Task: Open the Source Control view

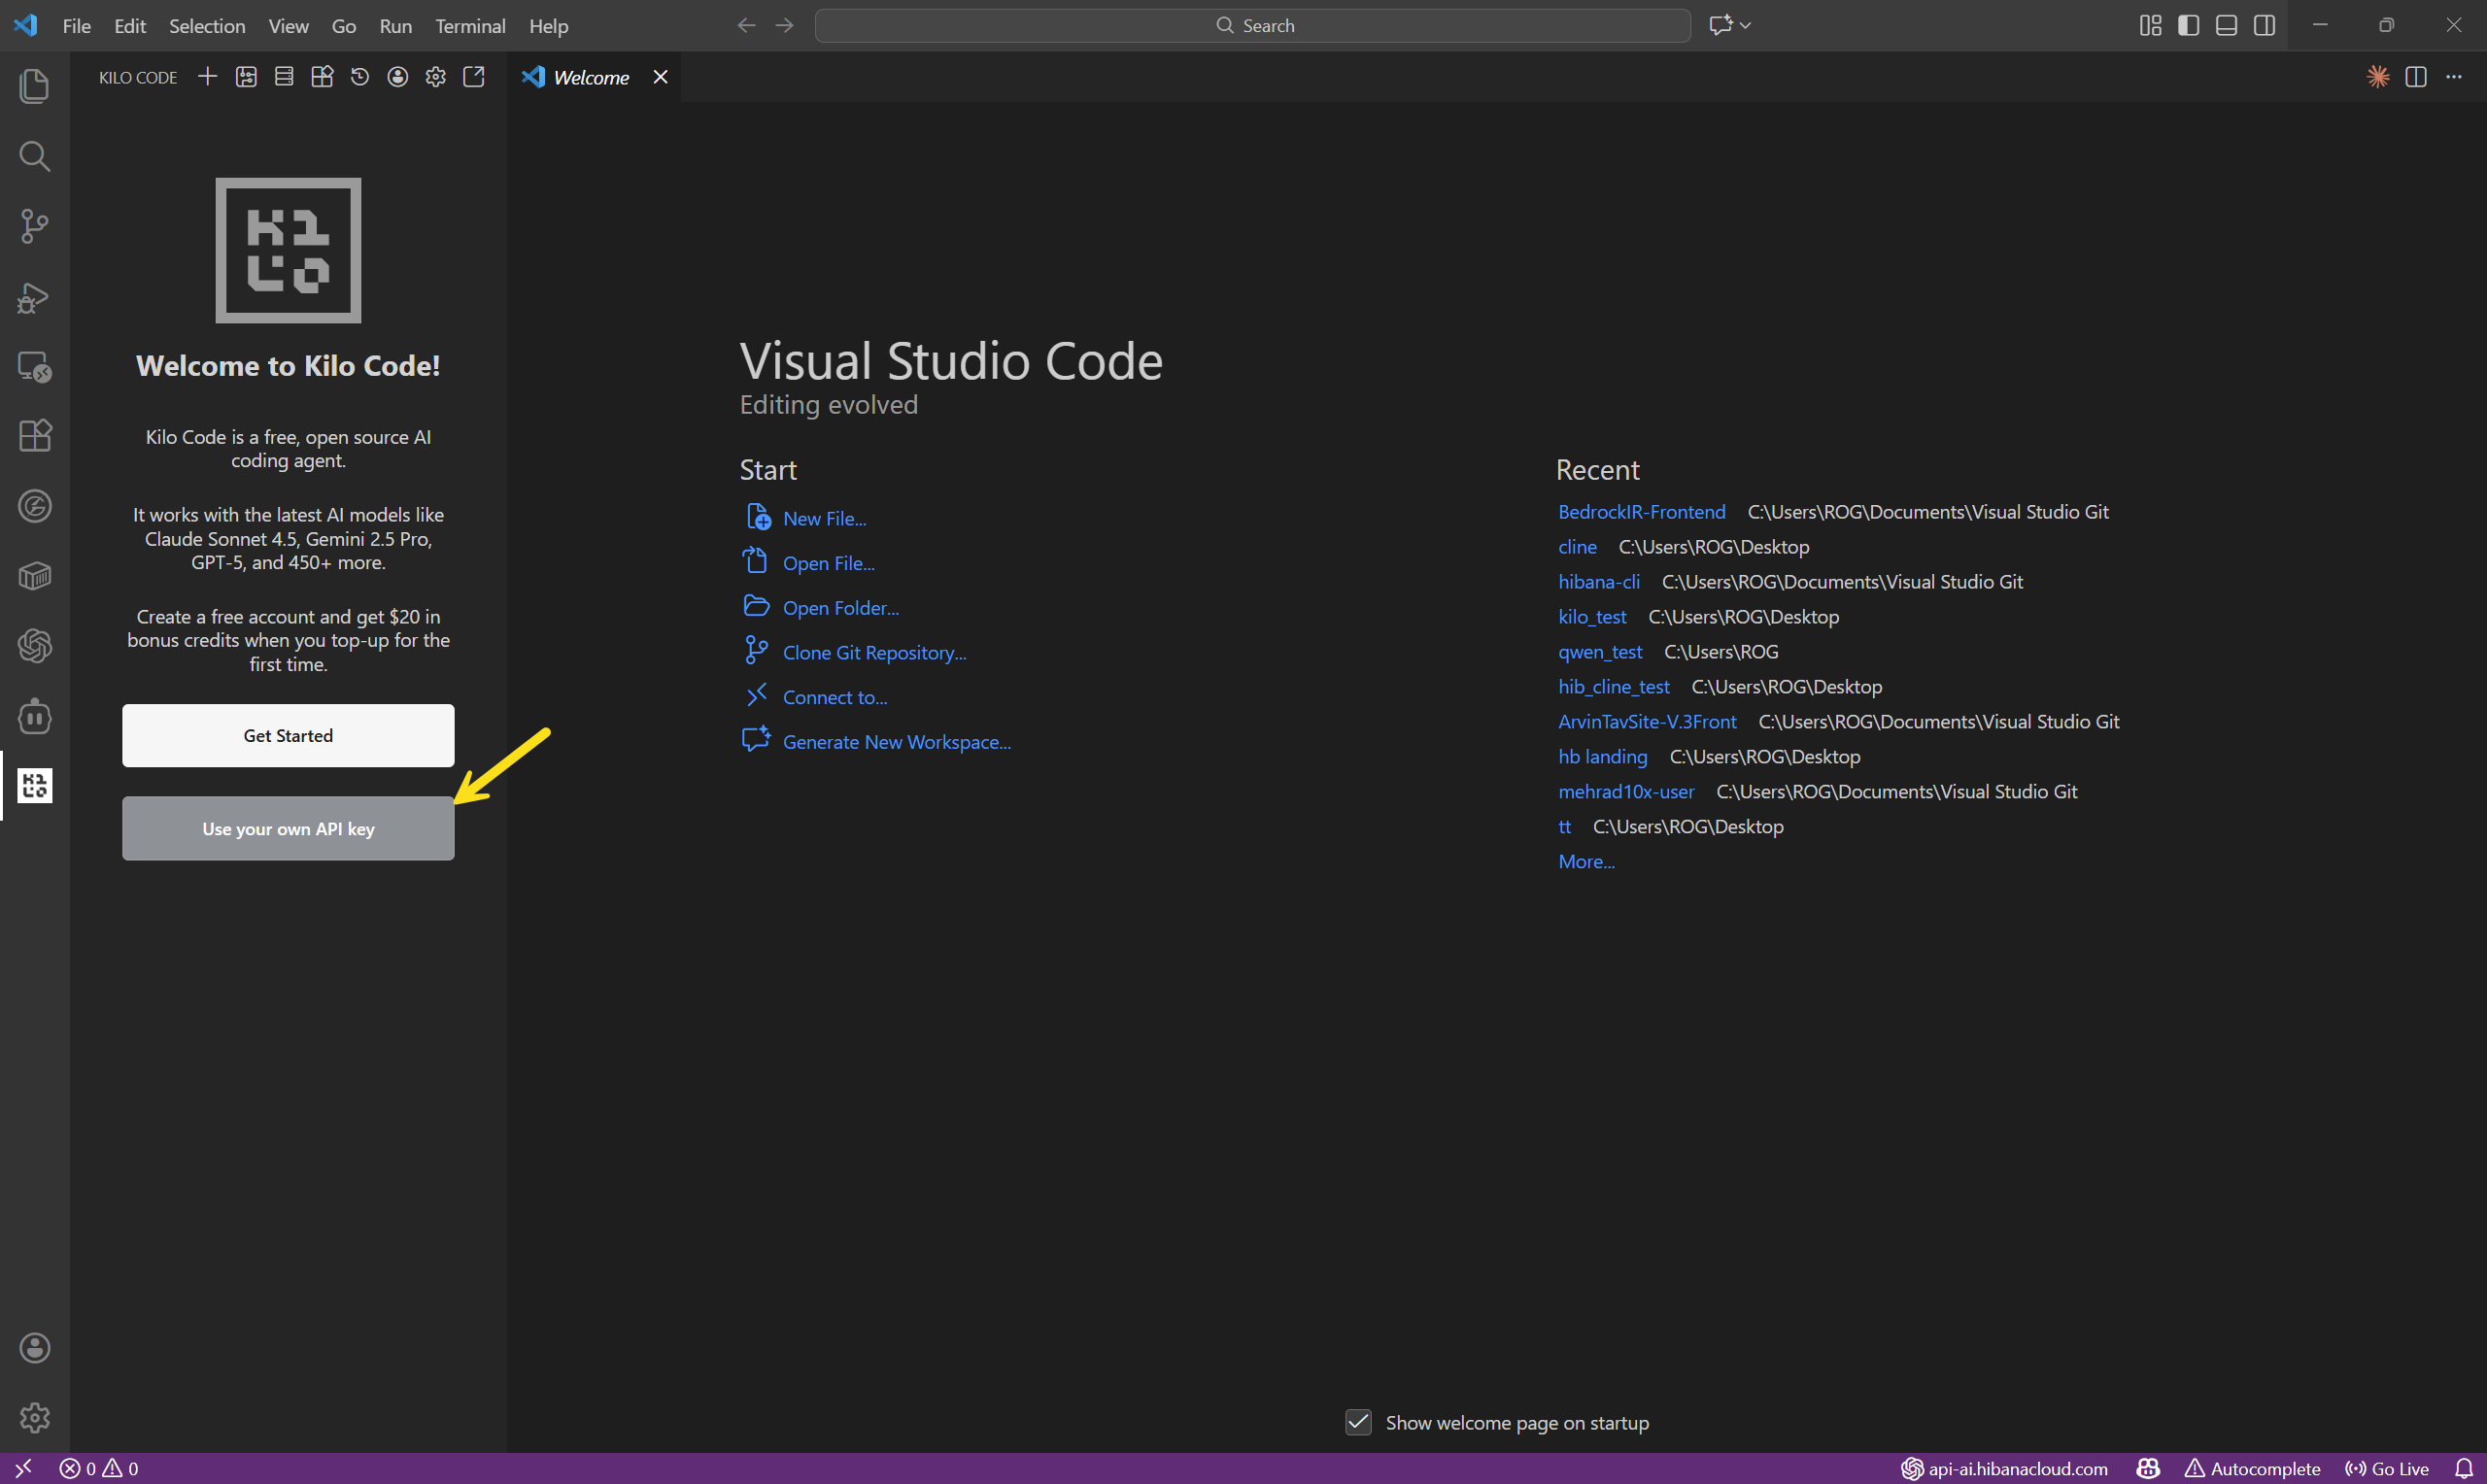Action: click(x=35, y=226)
